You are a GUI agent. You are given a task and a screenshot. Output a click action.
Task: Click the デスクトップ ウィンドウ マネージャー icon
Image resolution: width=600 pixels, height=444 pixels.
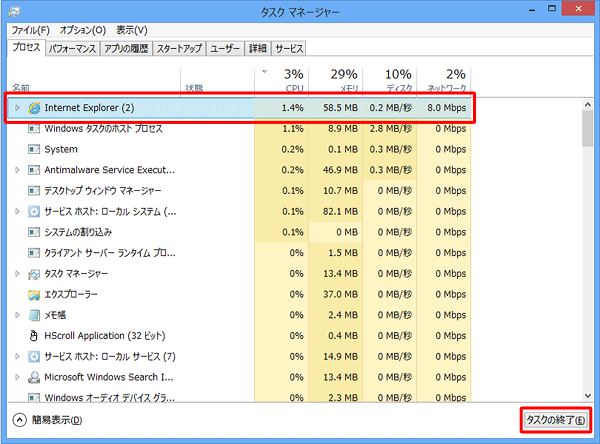coord(34,191)
